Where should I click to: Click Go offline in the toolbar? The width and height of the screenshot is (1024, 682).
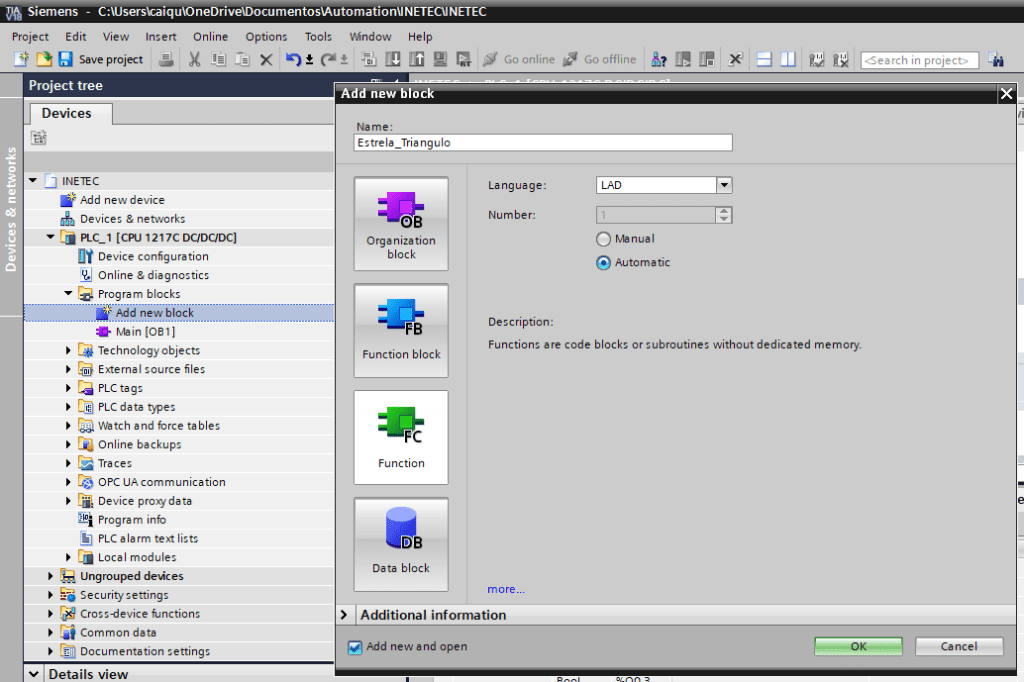pyautogui.click(x=600, y=59)
